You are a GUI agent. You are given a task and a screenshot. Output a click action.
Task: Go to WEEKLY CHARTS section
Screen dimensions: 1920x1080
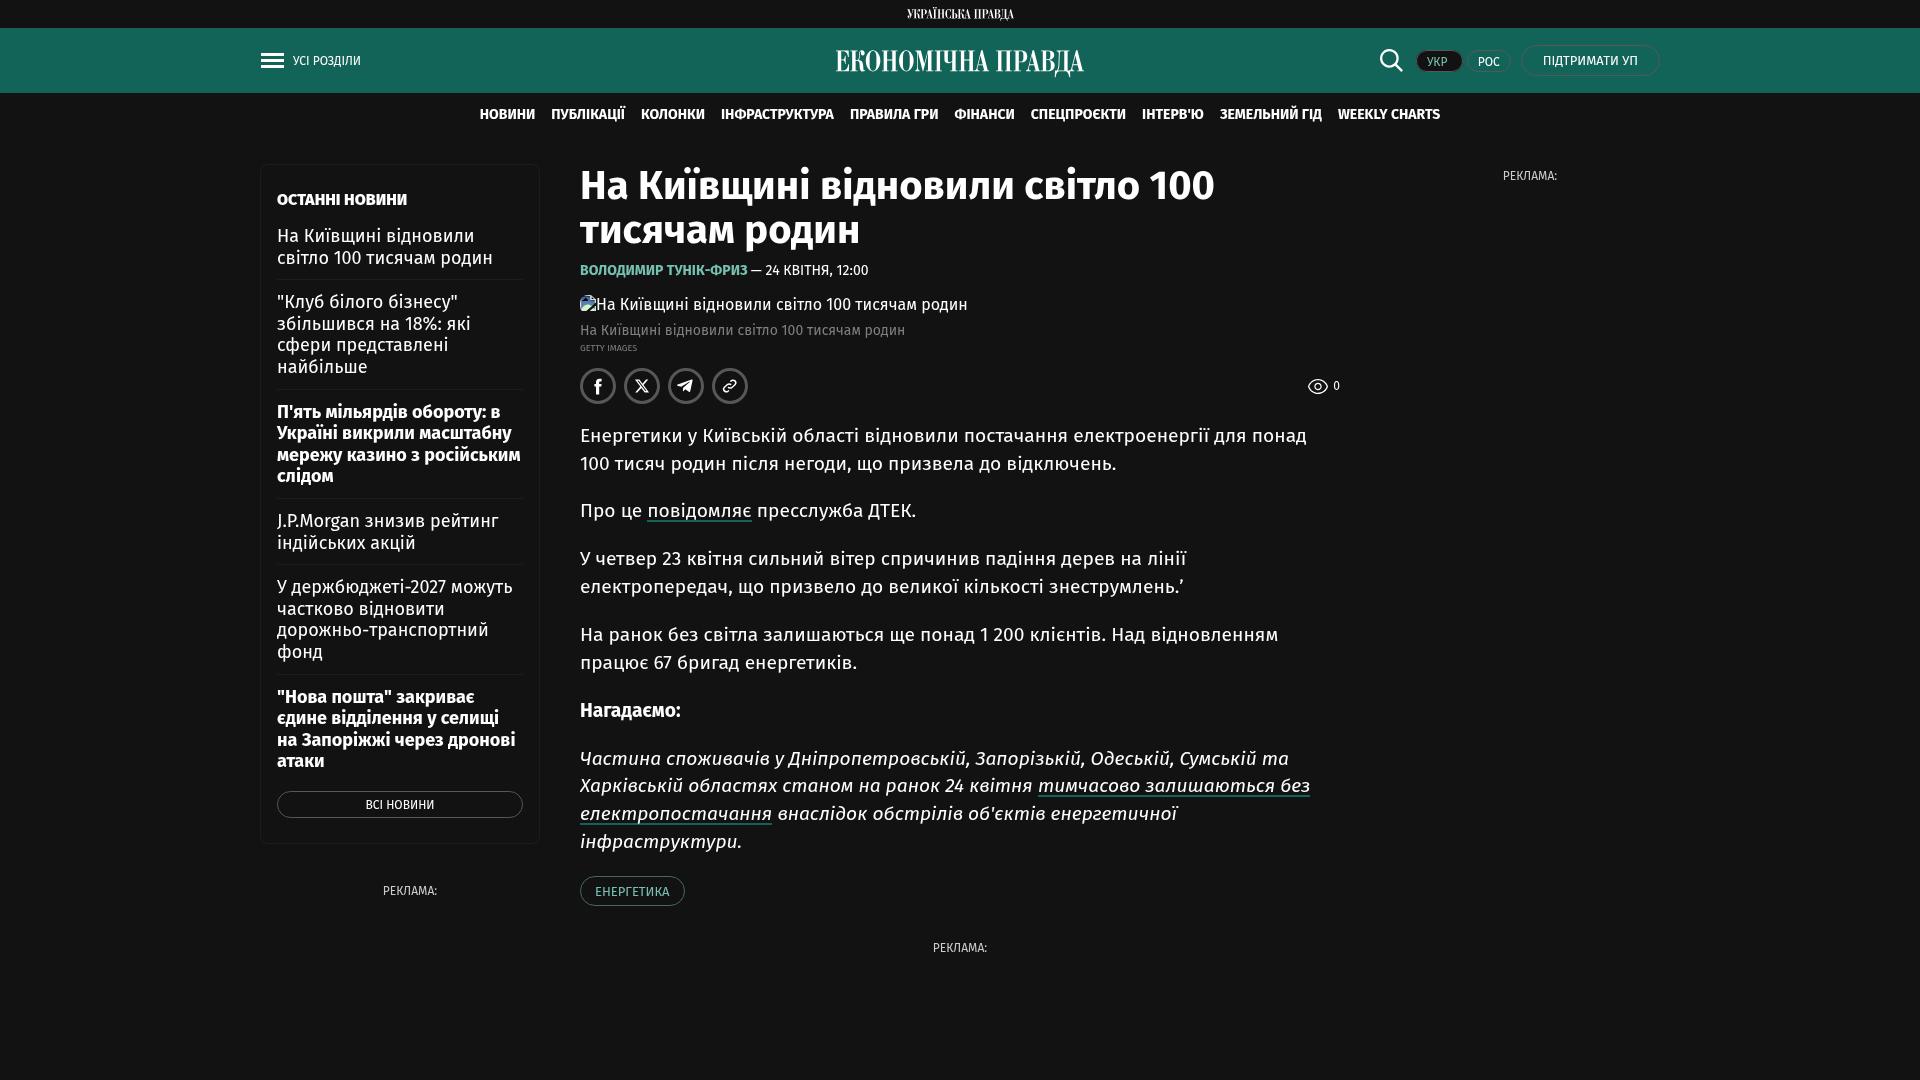[1388, 115]
